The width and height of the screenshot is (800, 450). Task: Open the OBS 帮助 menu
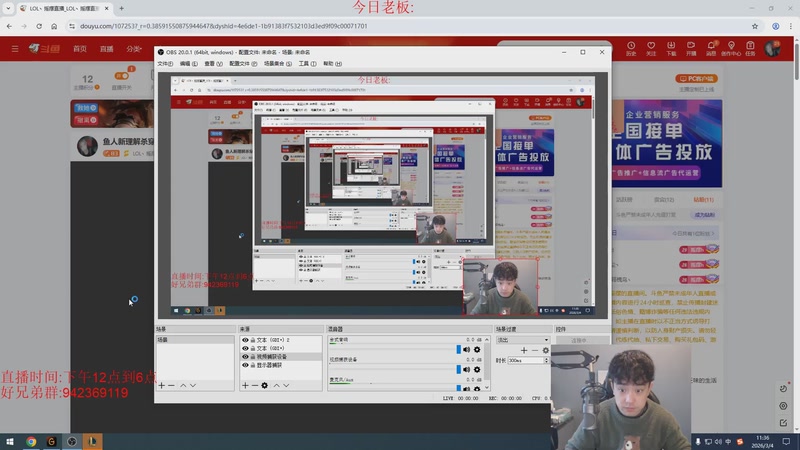(332, 64)
